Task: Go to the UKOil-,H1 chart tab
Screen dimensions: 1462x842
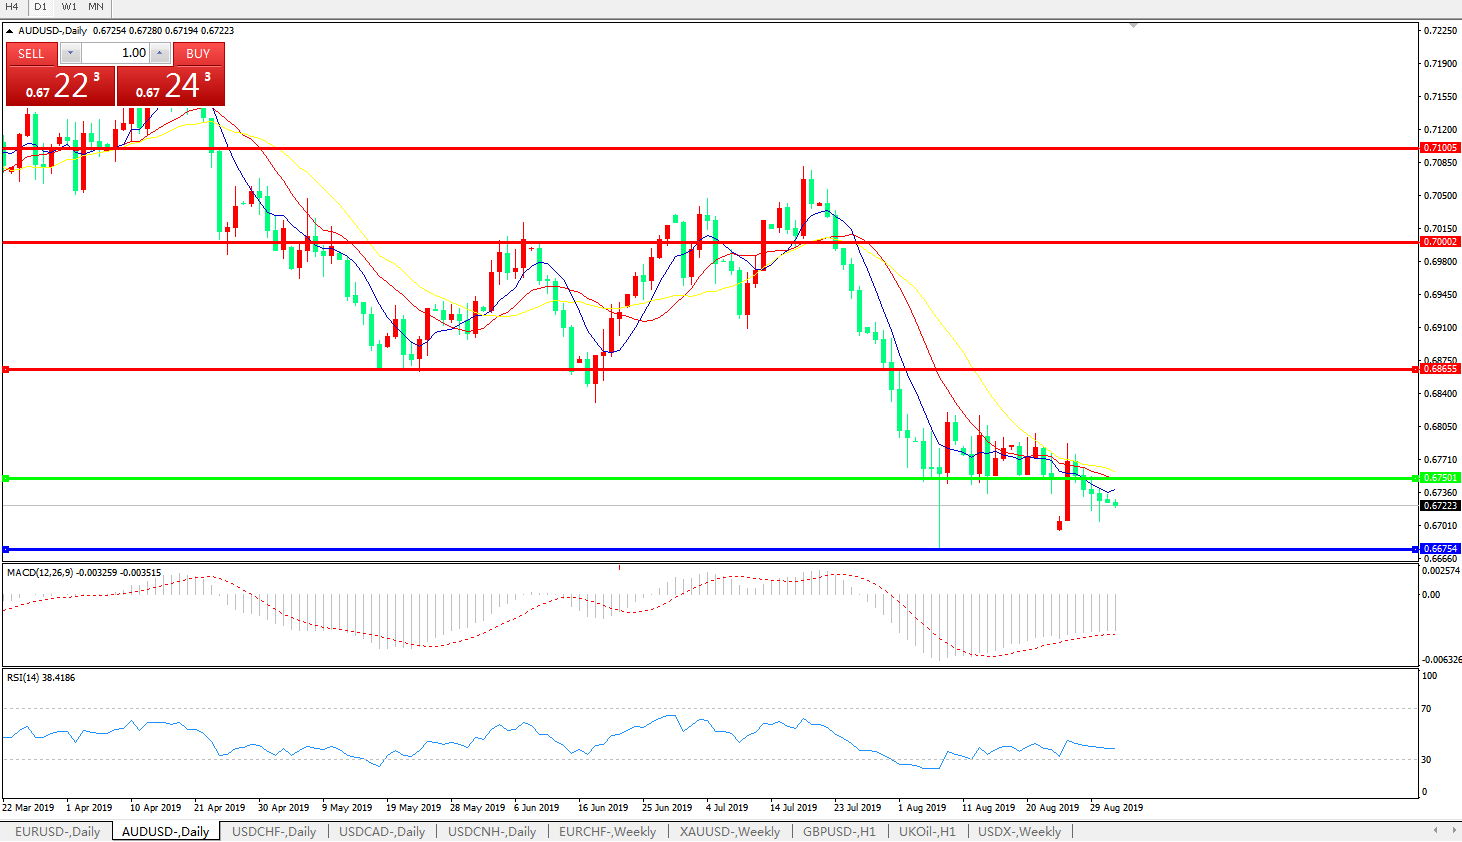Action: click(x=926, y=831)
